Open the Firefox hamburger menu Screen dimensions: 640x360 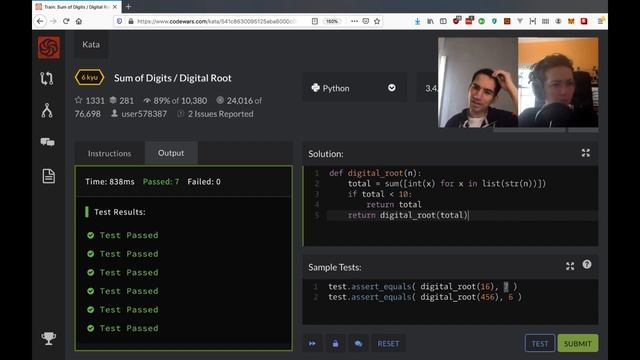[600, 21]
